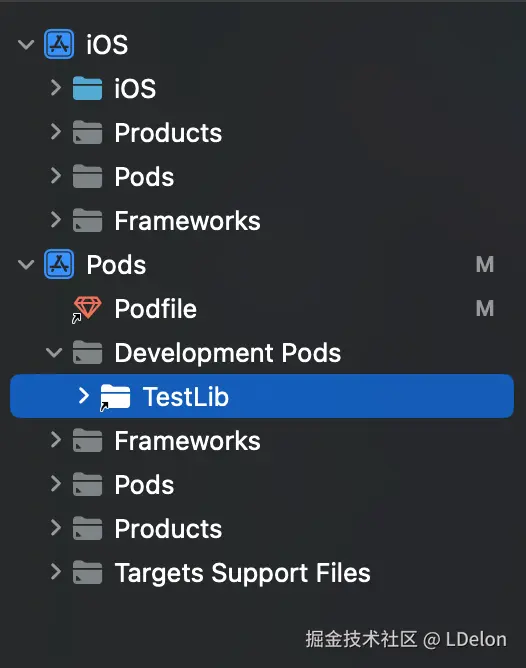
Task: Click the TestLib linked folder icon
Action: (115, 397)
